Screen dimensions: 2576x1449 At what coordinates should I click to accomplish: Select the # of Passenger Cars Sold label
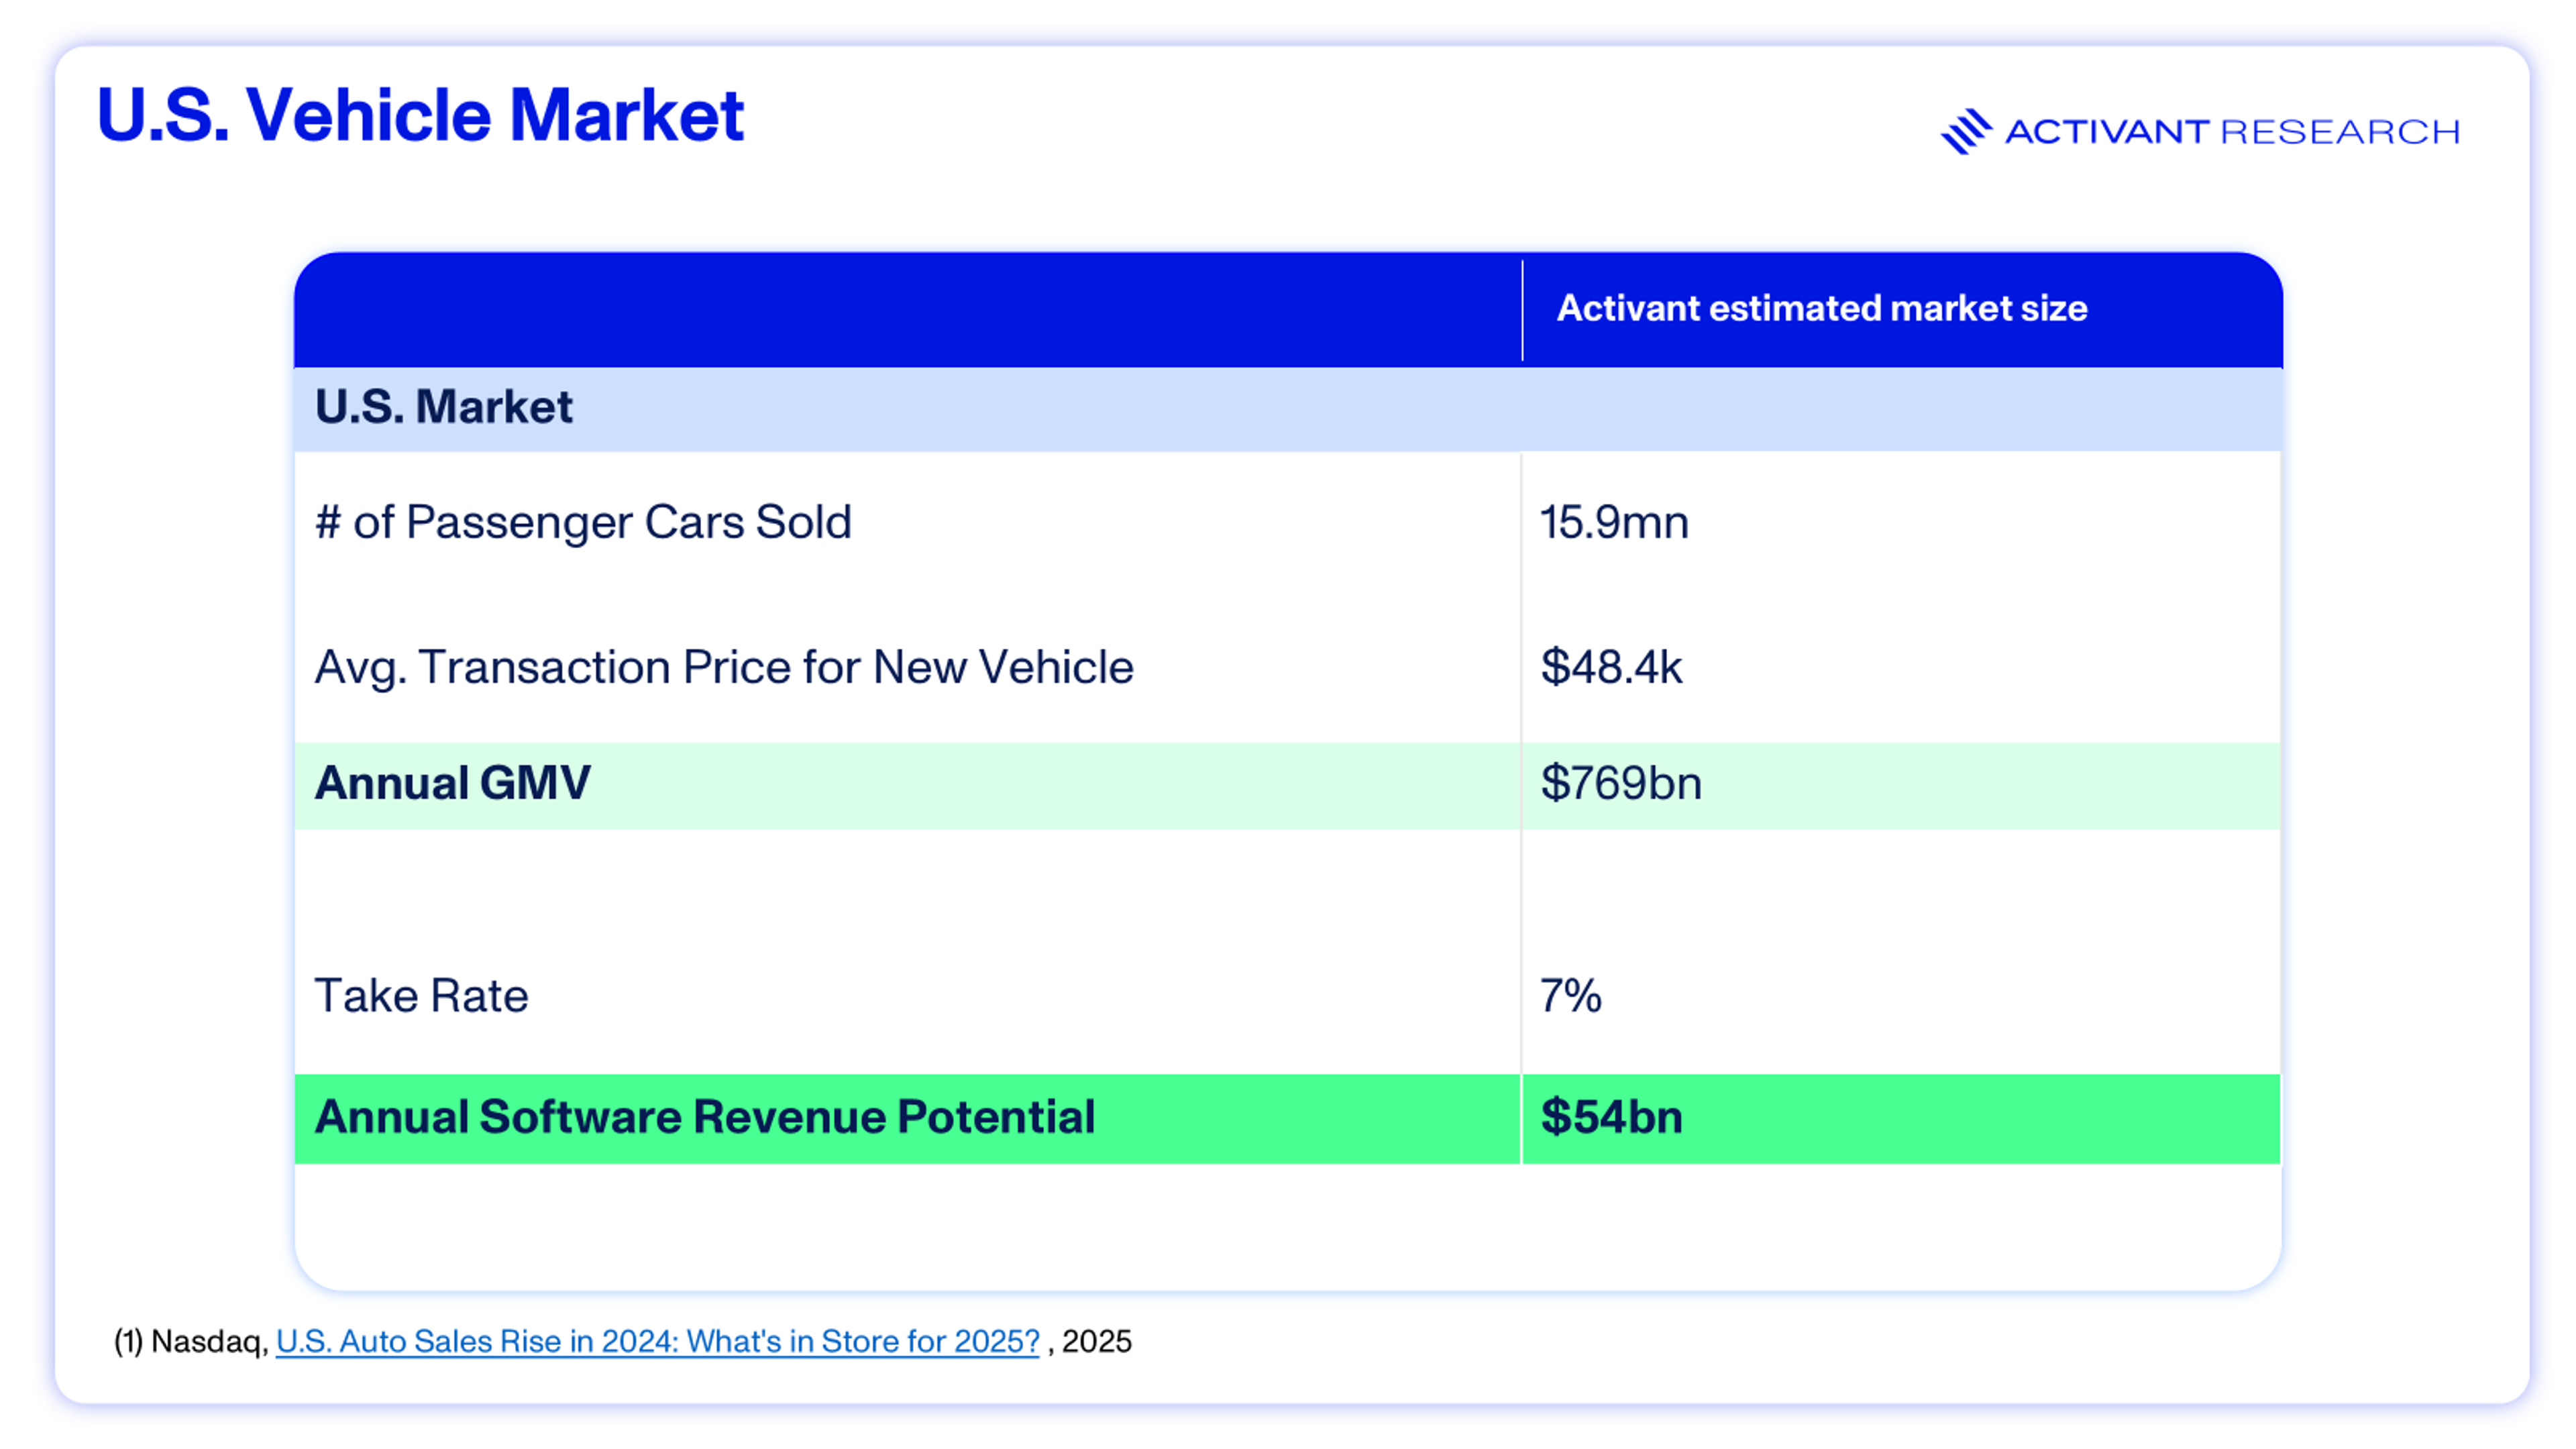click(x=583, y=522)
